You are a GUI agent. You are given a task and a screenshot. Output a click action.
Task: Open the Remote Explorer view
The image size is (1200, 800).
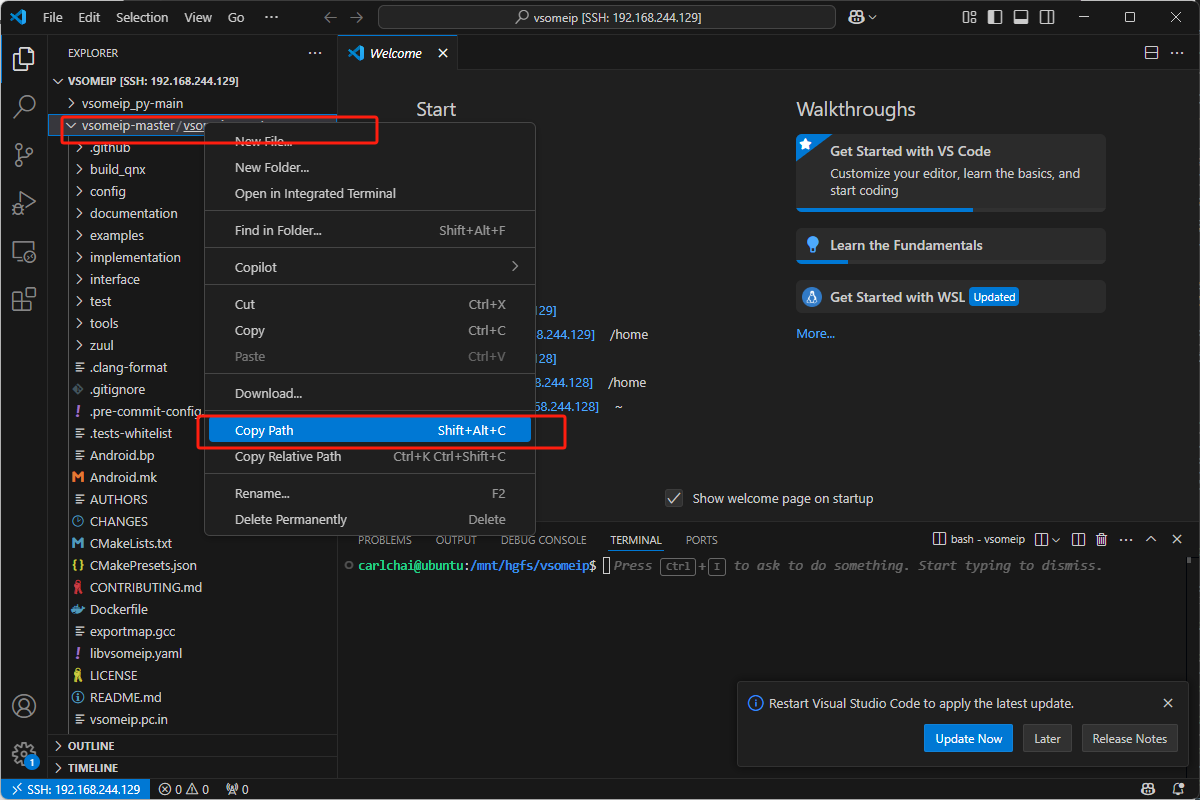24,251
